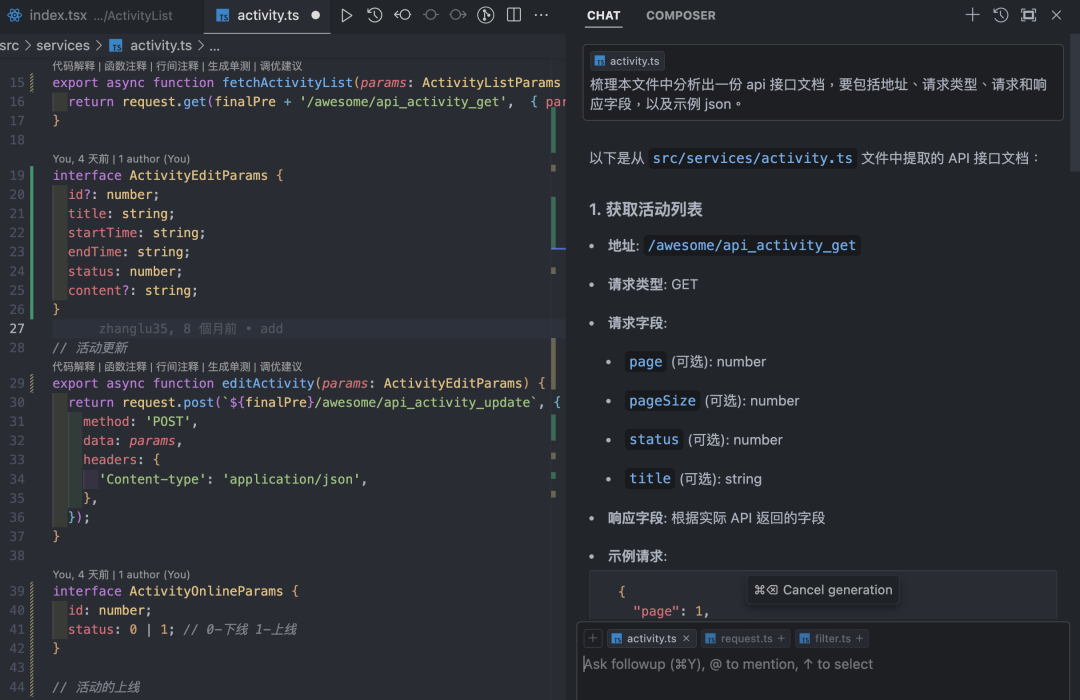
Task: Toggle split editor layout icon
Action: pyautogui.click(x=514, y=15)
